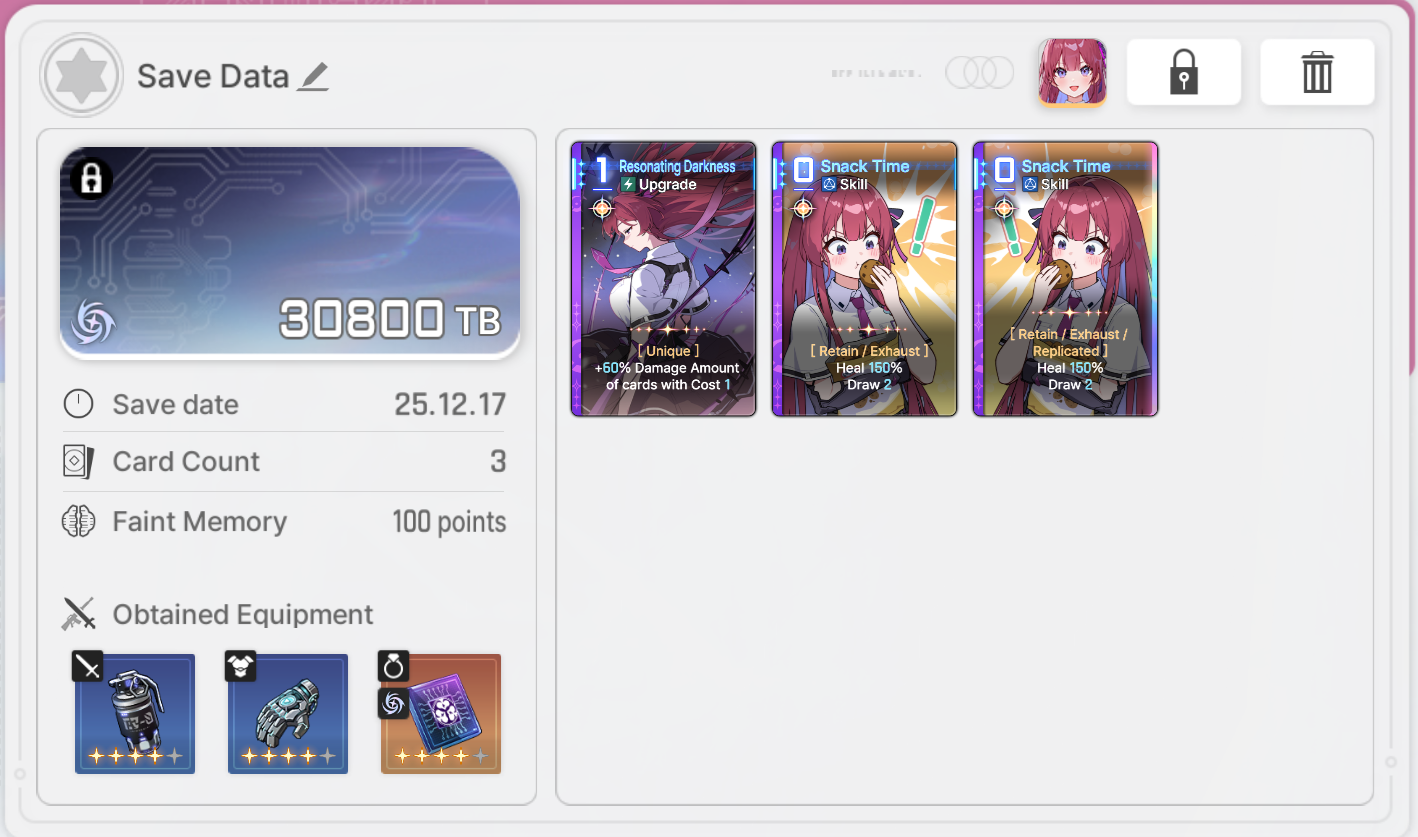Select the Resonating Darkness card
The width and height of the screenshot is (1418, 837).
click(663, 279)
